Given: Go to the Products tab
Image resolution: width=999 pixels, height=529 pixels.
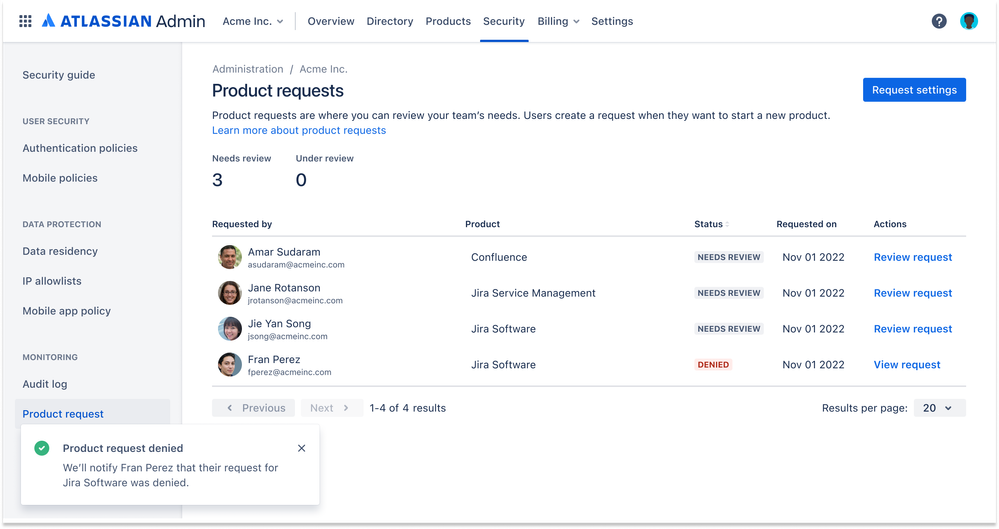Looking at the screenshot, I should (448, 21).
